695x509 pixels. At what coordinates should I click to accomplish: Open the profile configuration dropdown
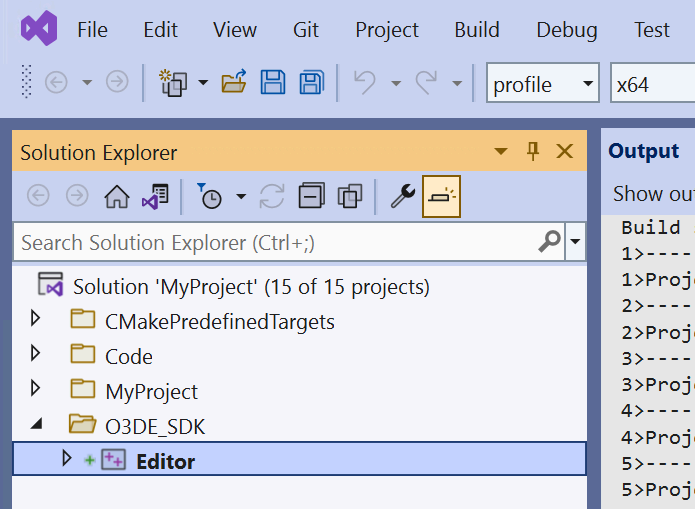coord(587,84)
